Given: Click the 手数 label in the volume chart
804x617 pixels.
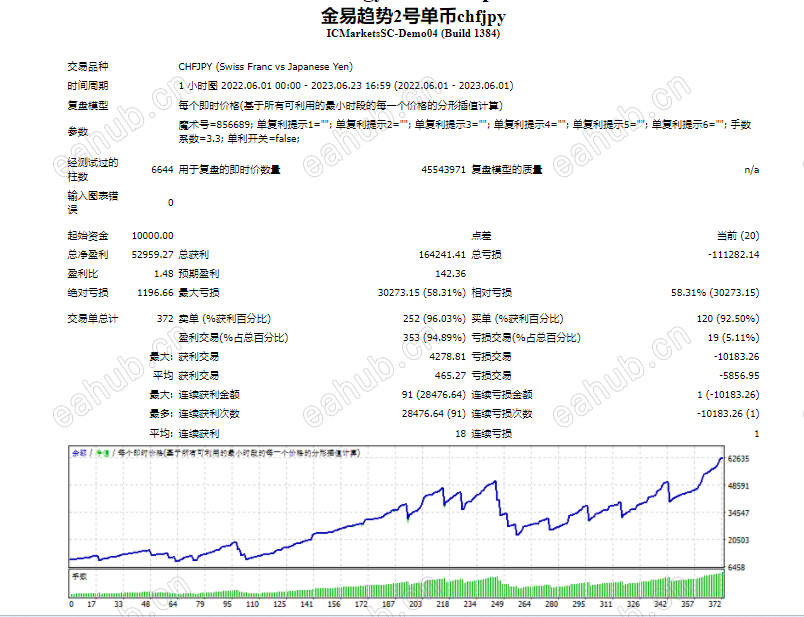Looking at the screenshot, I should [x=79, y=576].
